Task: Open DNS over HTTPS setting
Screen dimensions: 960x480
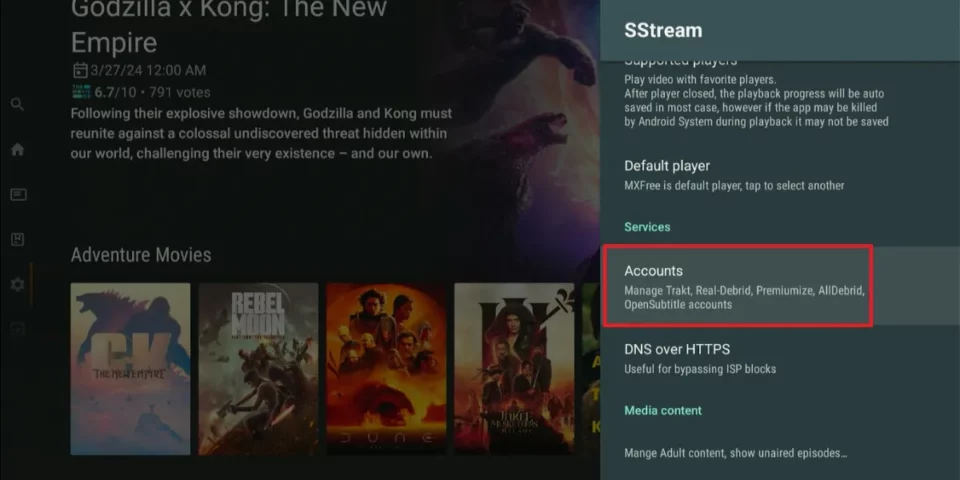Action: pos(780,359)
